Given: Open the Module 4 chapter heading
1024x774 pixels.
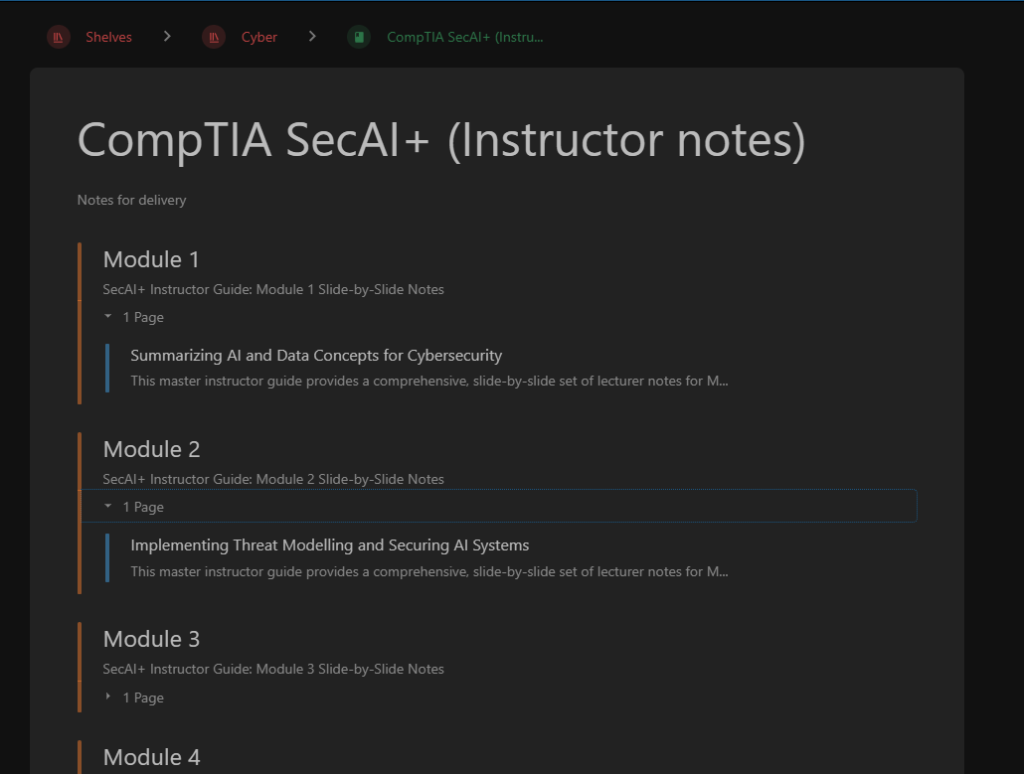Looking at the screenshot, I should point(152,758).
